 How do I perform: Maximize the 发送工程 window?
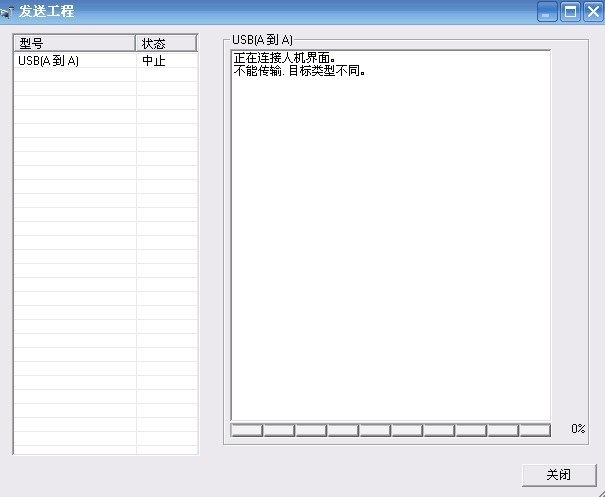coord(570,12)
